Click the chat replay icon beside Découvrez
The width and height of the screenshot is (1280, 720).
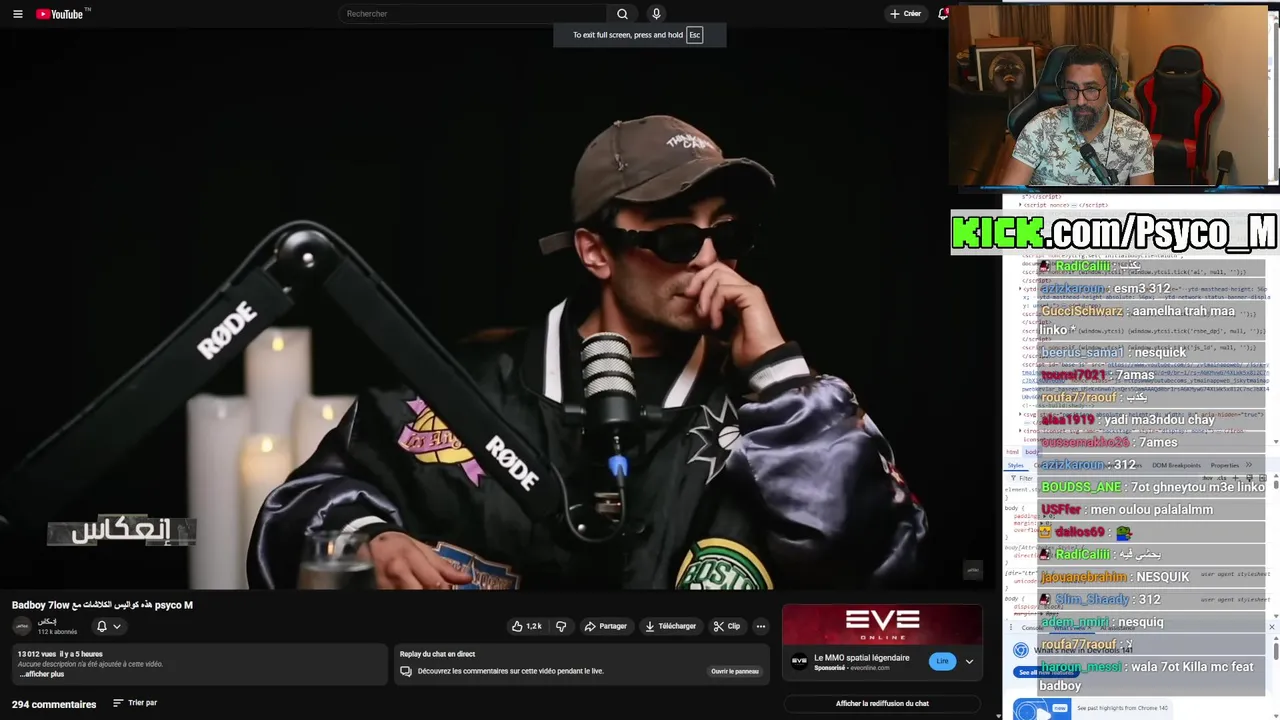(406, 671)
